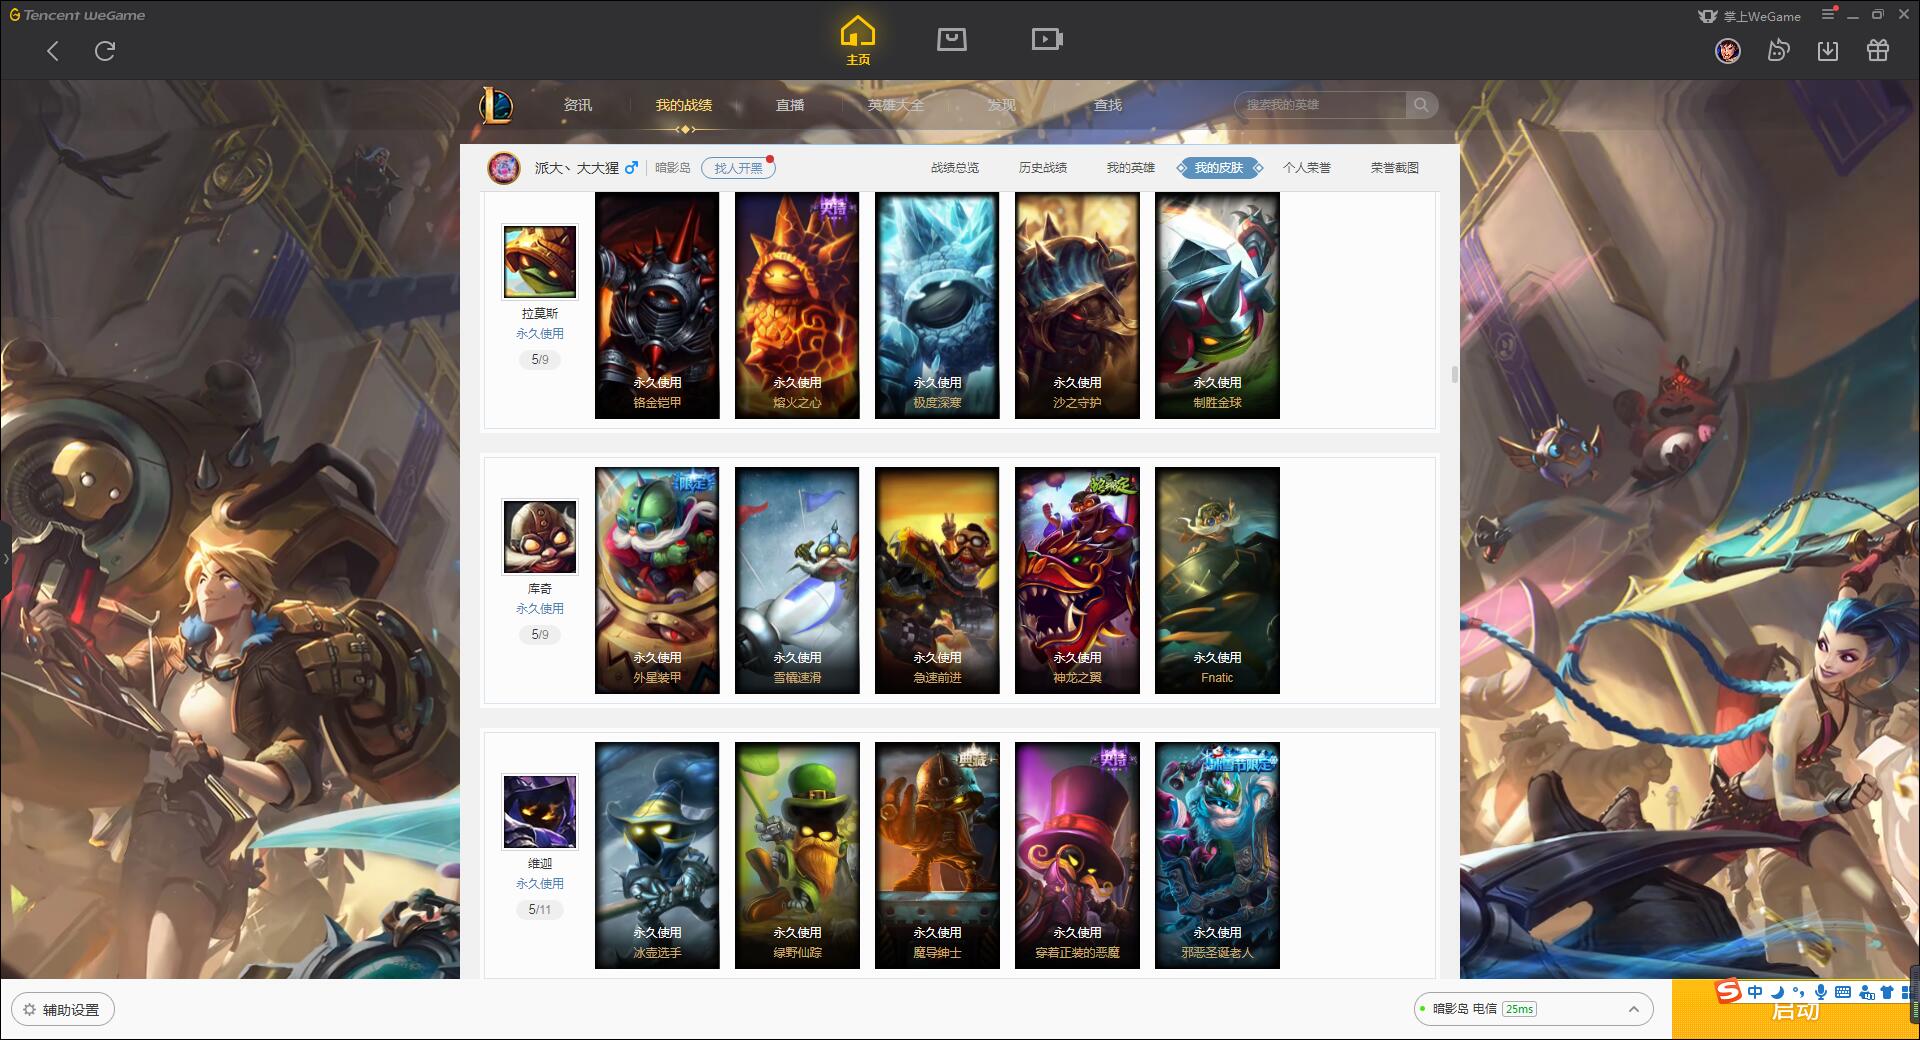Open the 急速前进 skin card
Image resolution: width=1920 pixels, height=1040 pixels.
pyautogui.click(x=937, y=580)
